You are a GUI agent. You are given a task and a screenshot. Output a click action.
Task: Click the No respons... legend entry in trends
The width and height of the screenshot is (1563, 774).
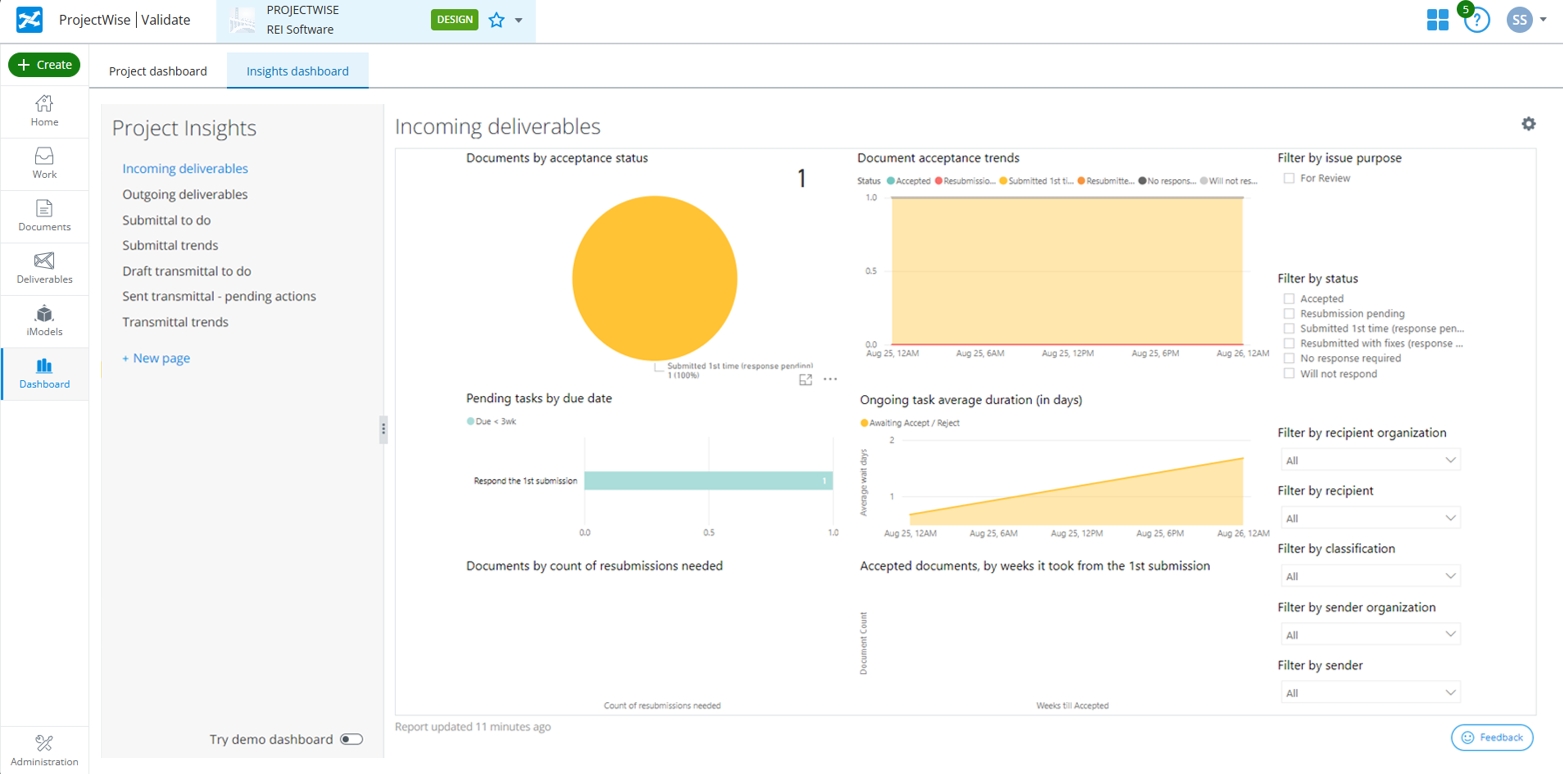coord(1167,181)
